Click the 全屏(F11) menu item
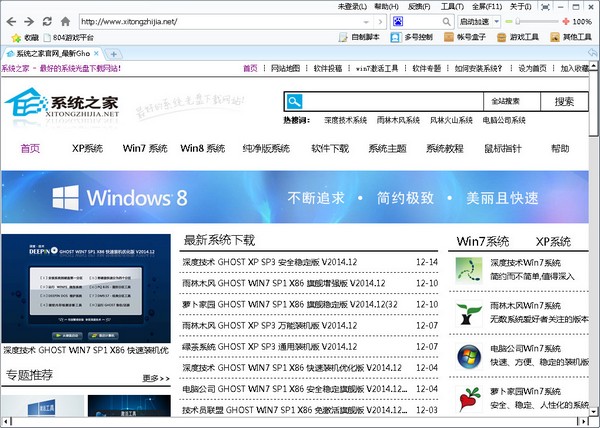This screenshot has width=600, height=428. pos(486,7)
